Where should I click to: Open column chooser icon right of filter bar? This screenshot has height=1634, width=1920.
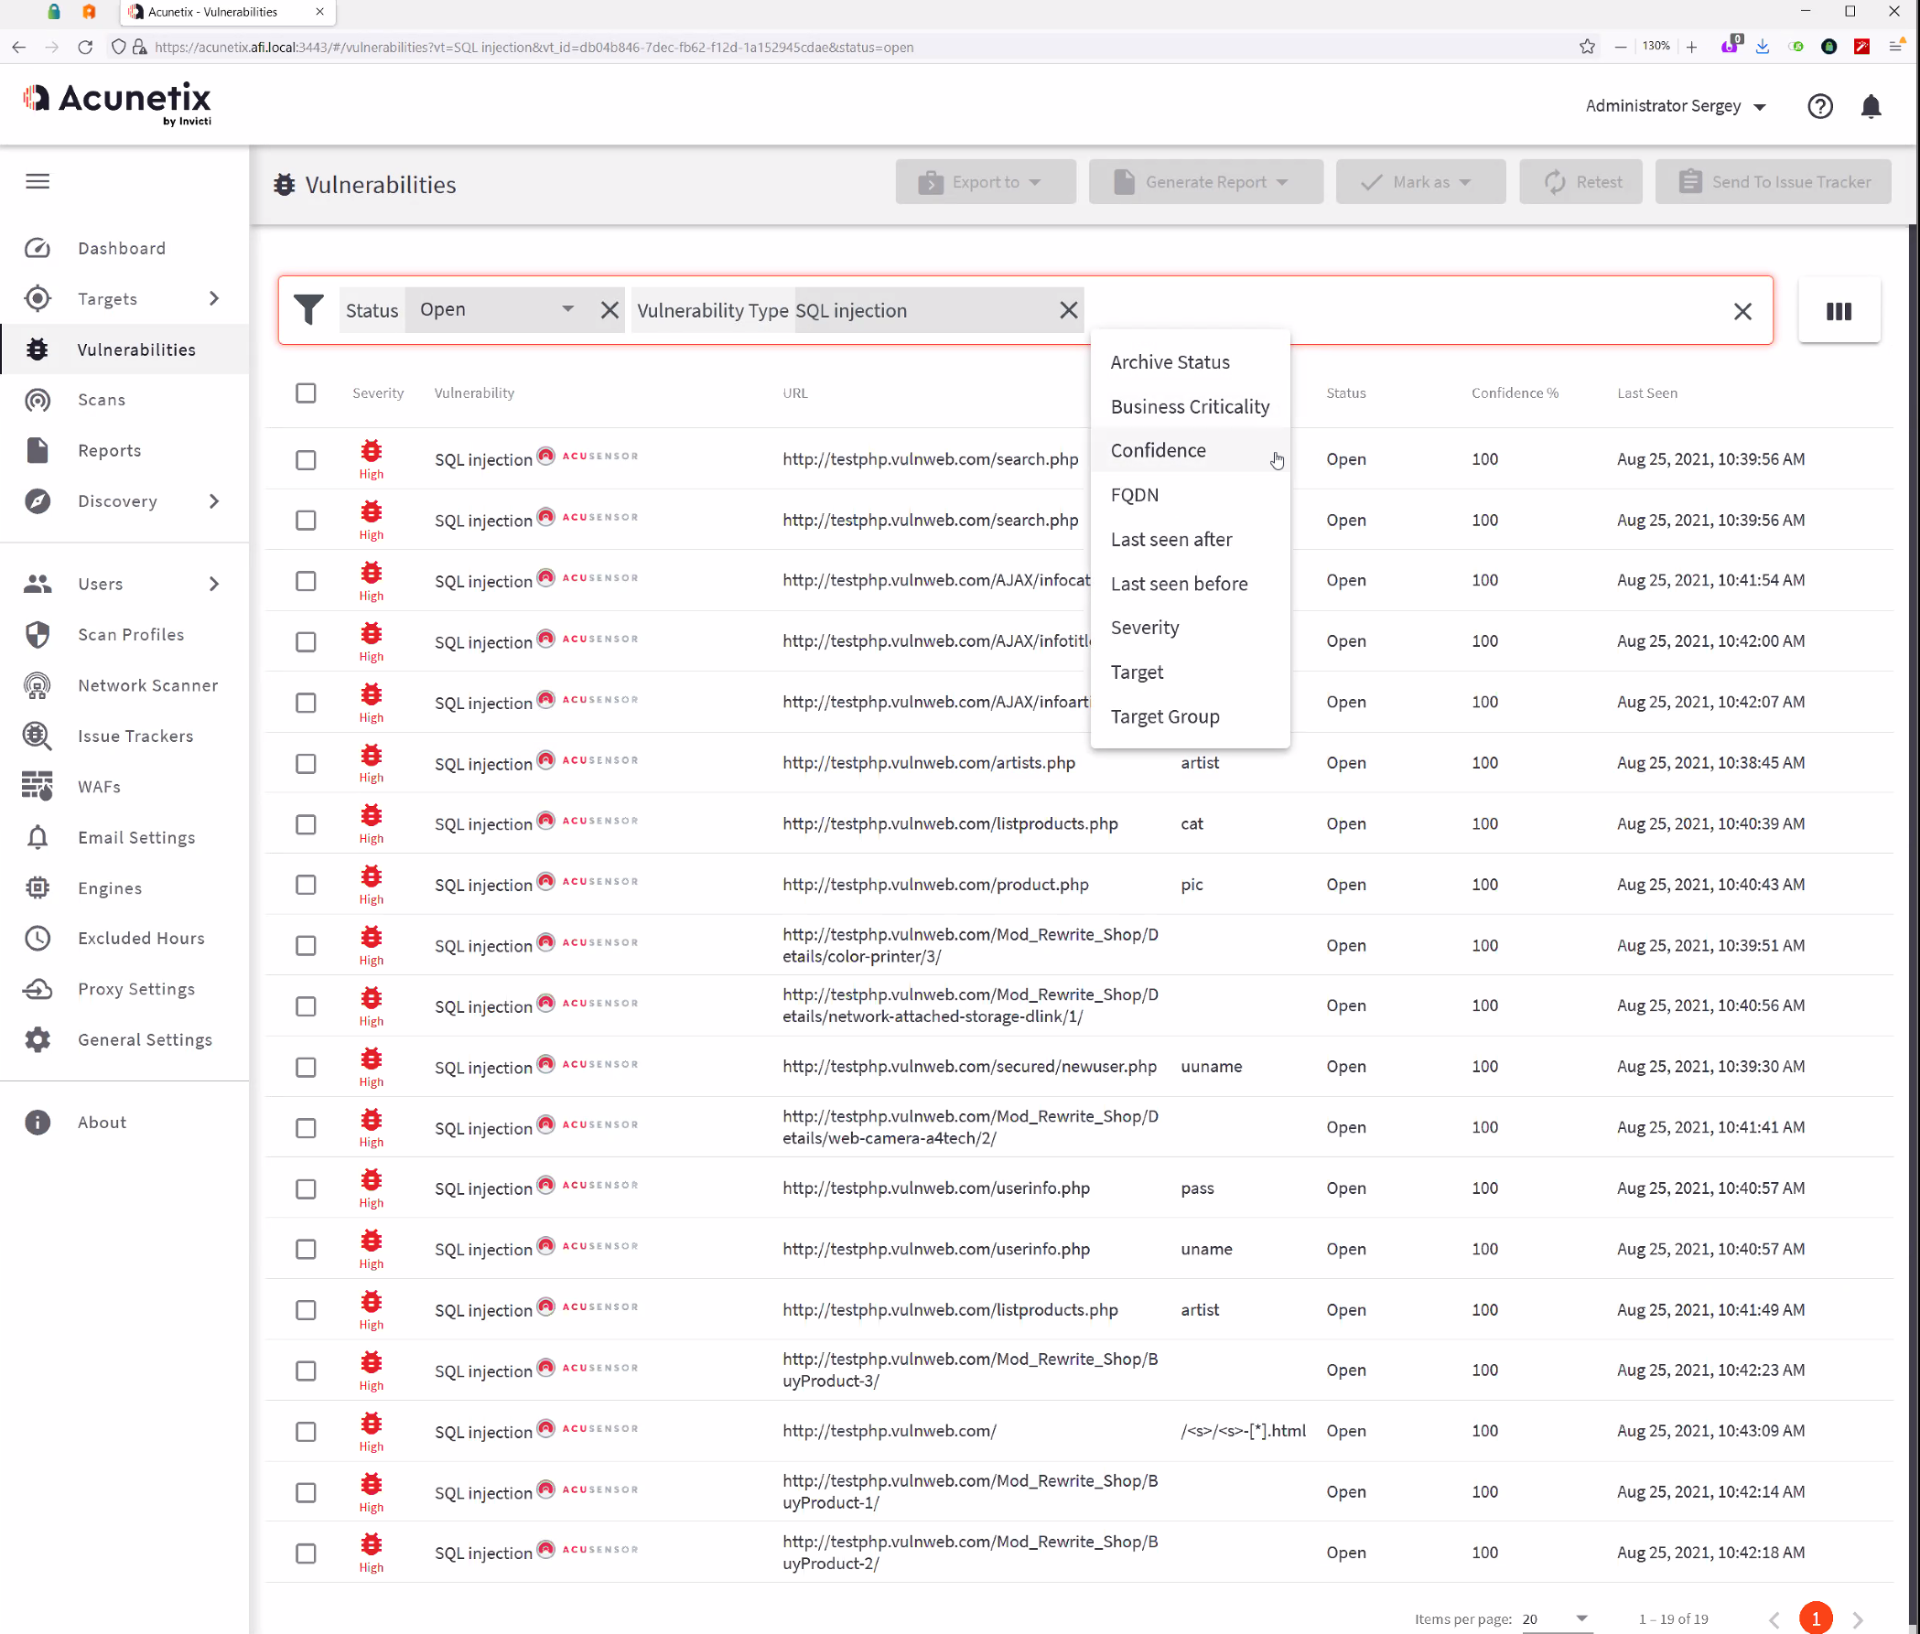(x=1838, y=311)
